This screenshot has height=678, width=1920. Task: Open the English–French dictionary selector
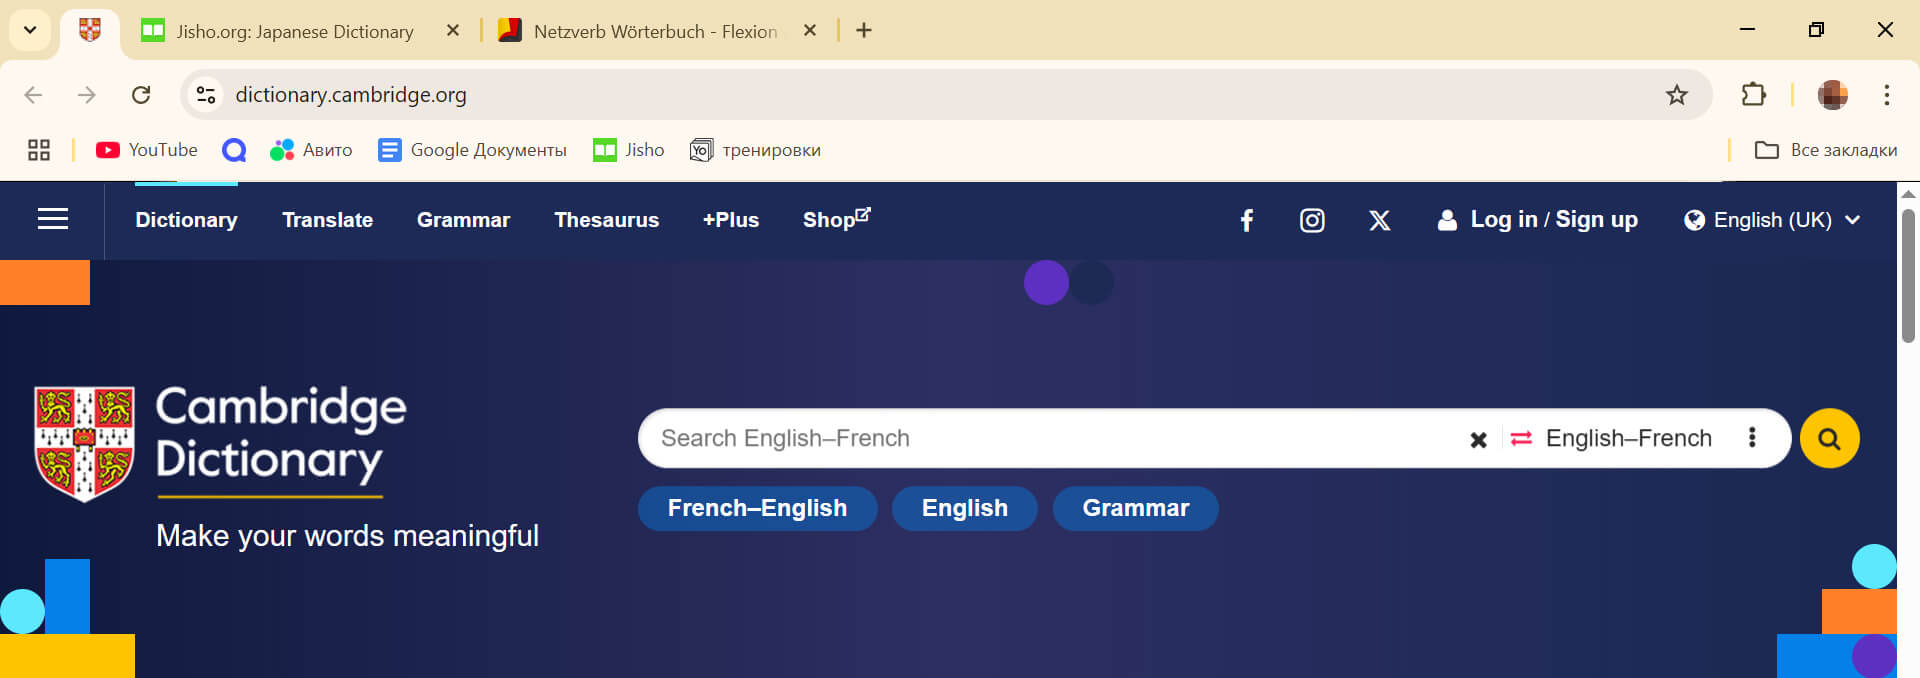[x=1629, y=438]
